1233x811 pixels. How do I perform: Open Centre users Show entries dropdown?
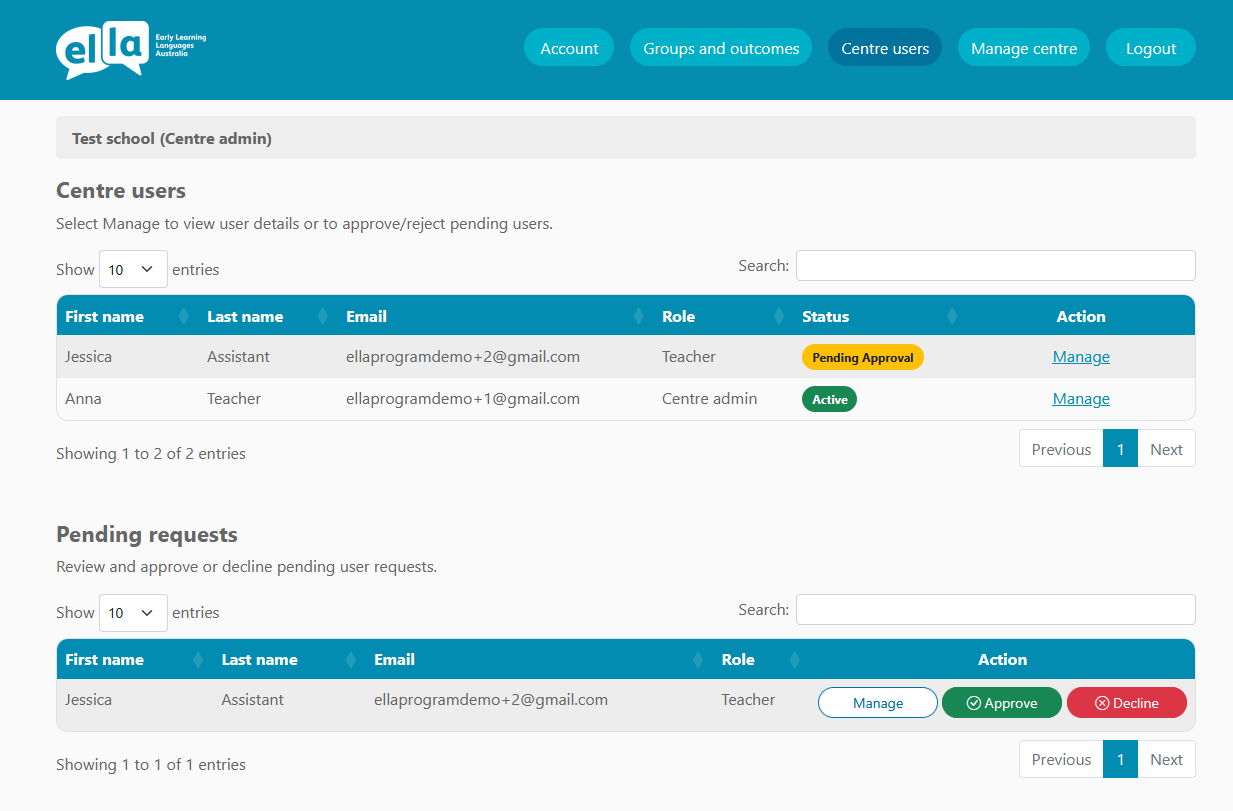point(133,269)
